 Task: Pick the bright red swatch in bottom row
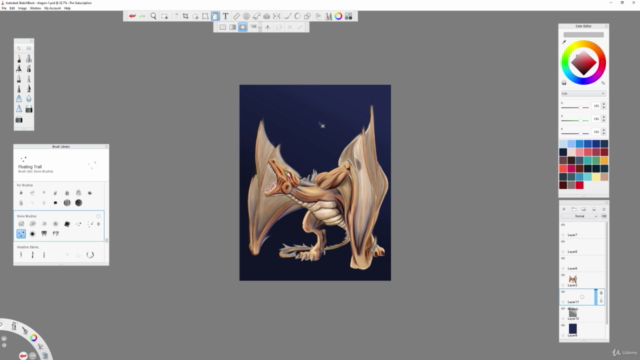coord(580,185)
